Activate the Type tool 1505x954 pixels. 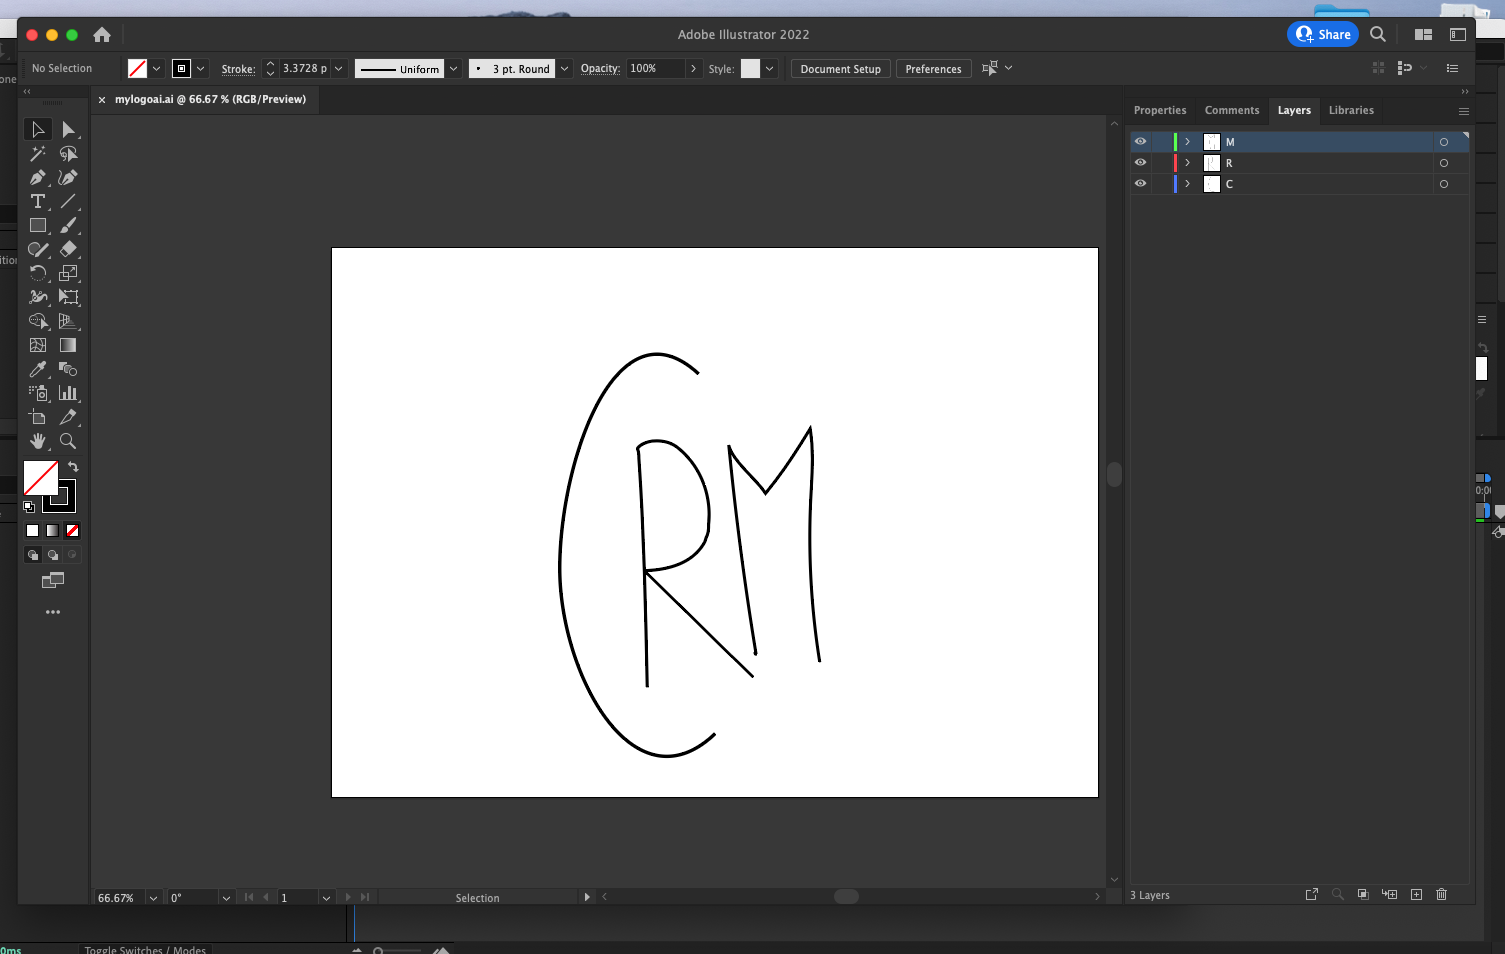click(38, 201)
